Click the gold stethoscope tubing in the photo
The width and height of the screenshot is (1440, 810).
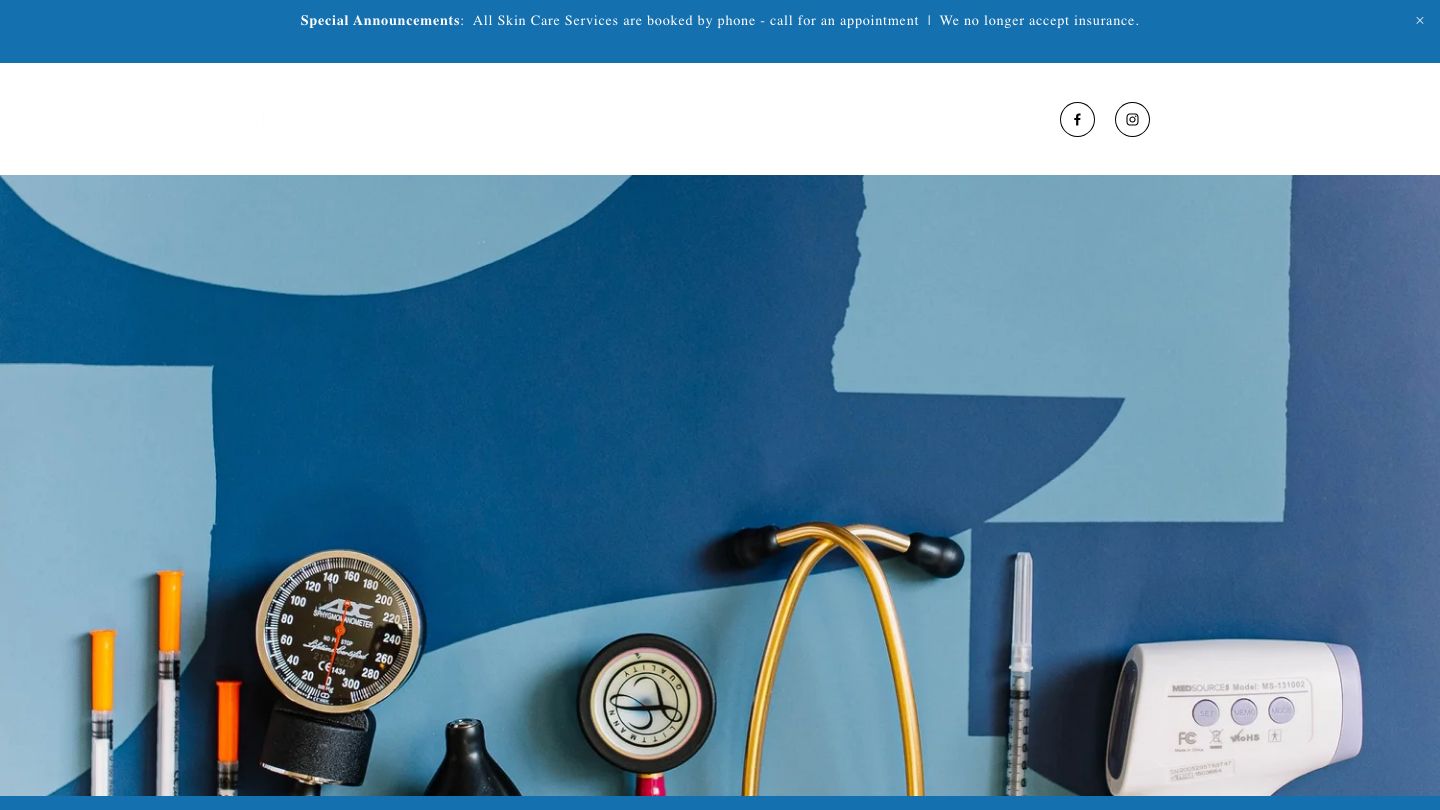click(x=831, y=660)
